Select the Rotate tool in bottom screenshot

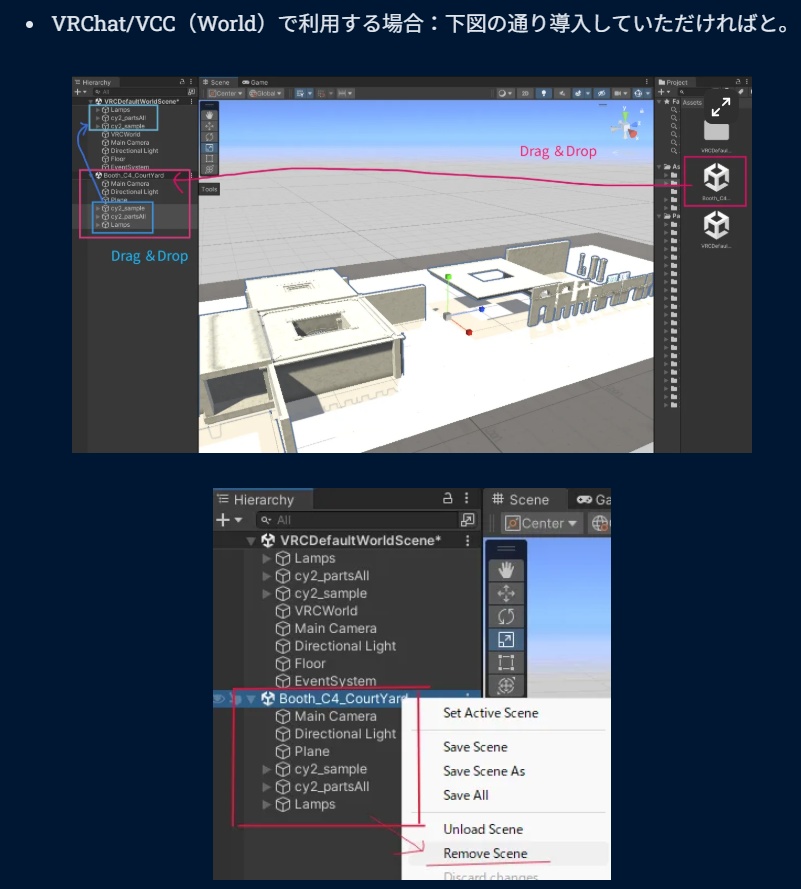point(506,616)
